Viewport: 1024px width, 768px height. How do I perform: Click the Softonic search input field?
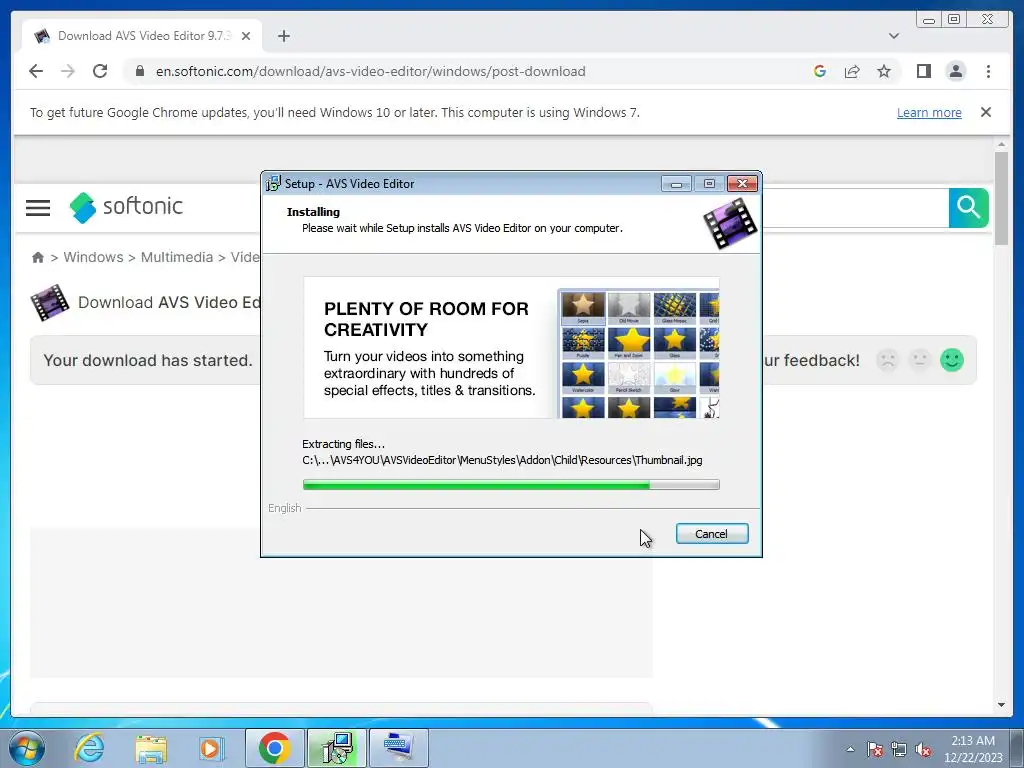pyautogui.click(x=855, y=208)
